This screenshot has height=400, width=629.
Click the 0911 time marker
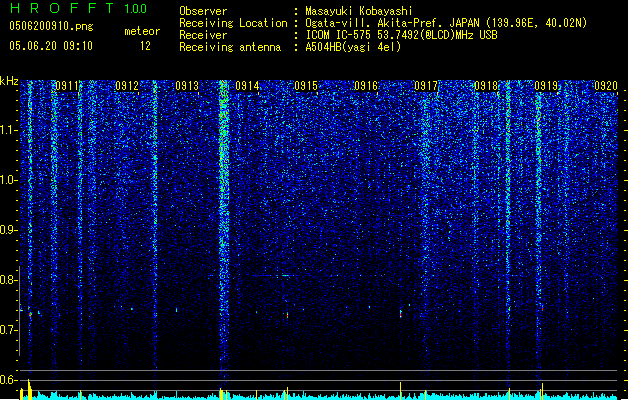coord(67,85)
